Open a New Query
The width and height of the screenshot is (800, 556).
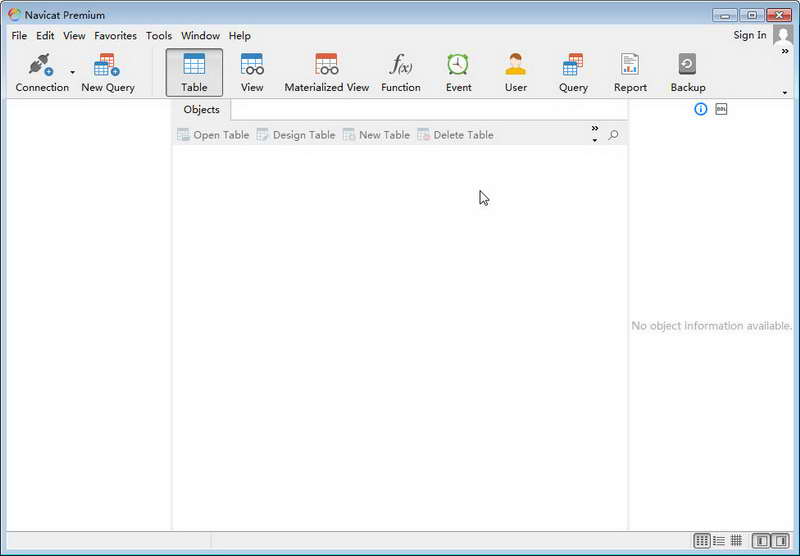tap(108, 72)
